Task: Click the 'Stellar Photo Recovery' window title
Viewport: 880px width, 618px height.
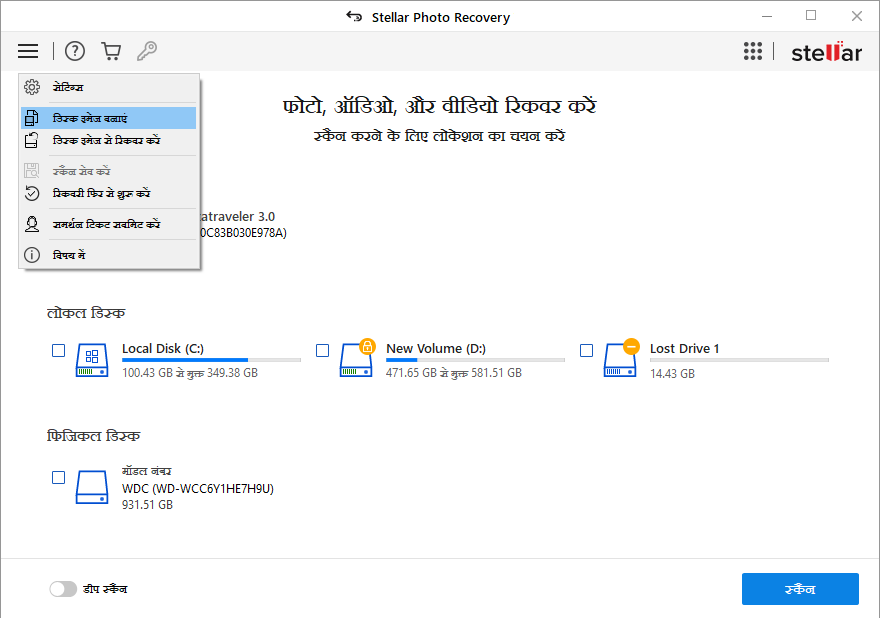Action: (441, 17)
